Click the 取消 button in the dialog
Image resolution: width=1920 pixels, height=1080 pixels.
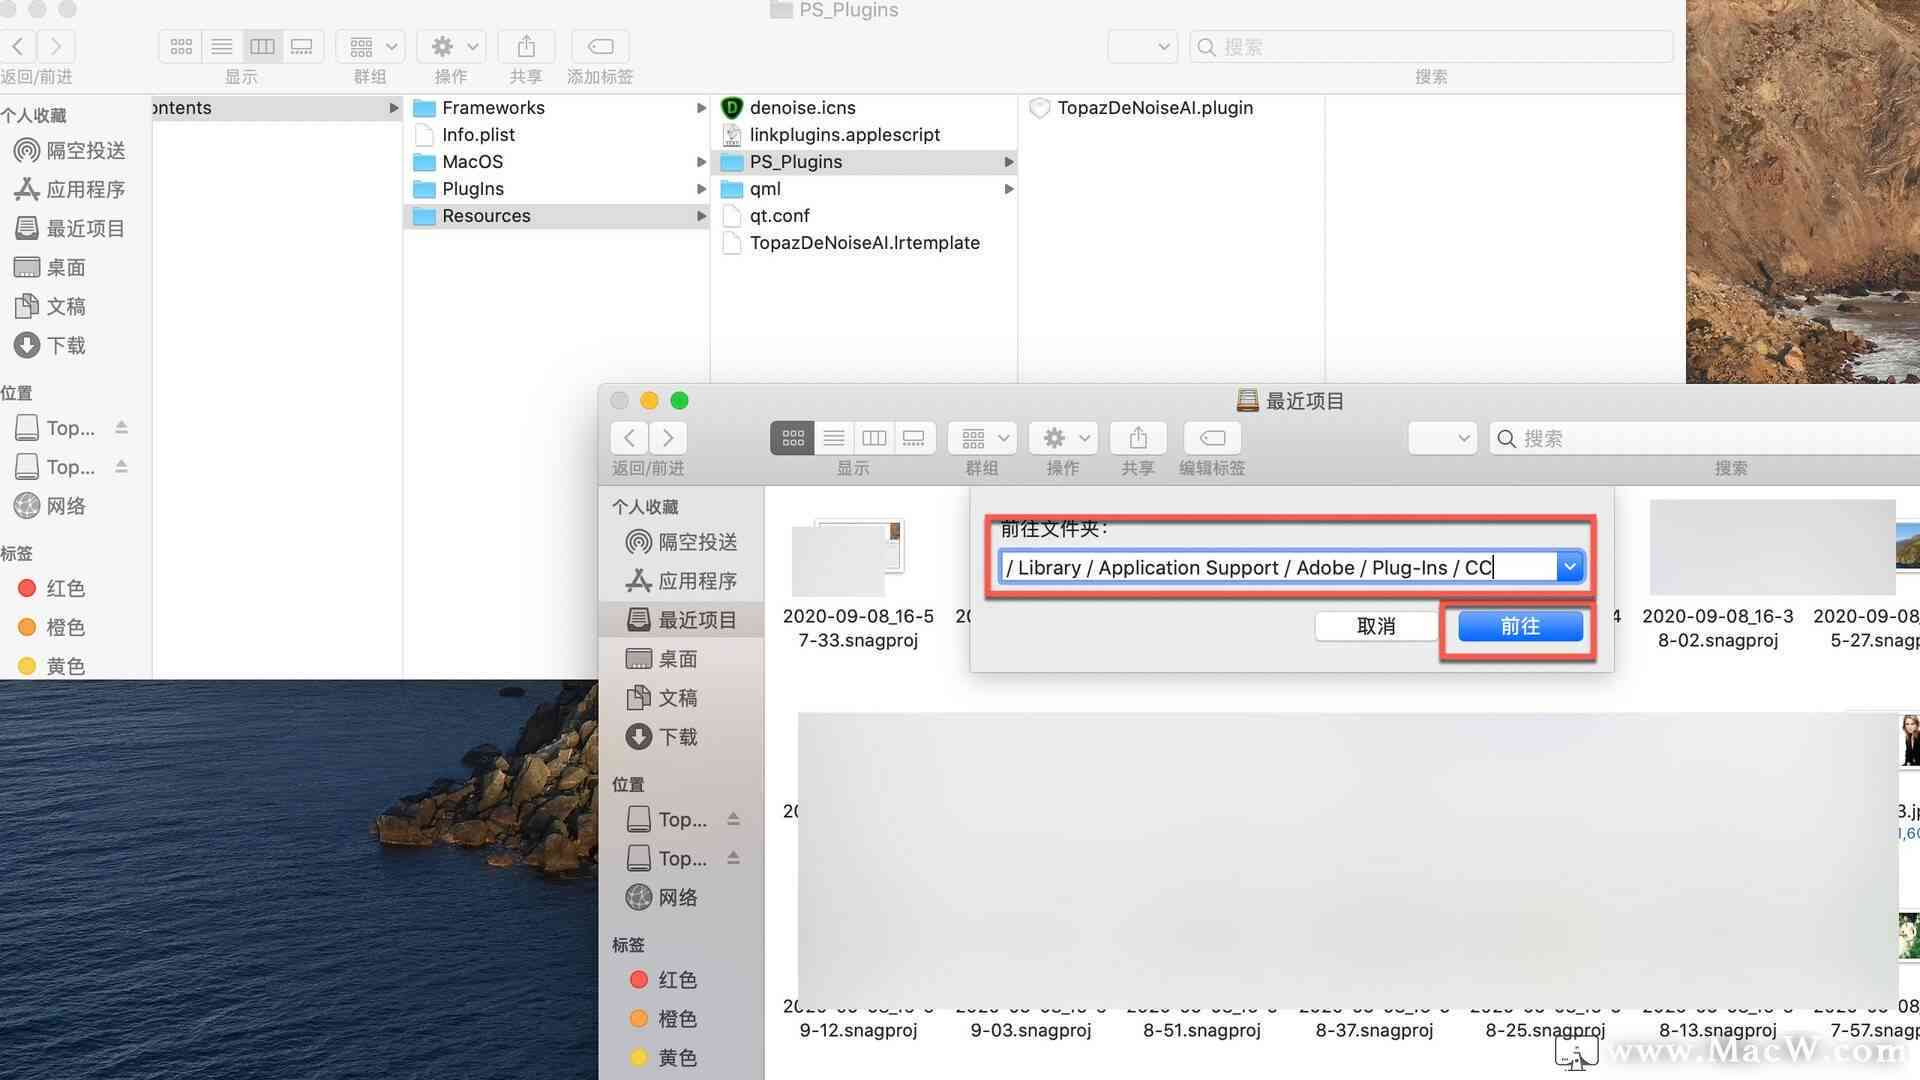point(1376,626)
